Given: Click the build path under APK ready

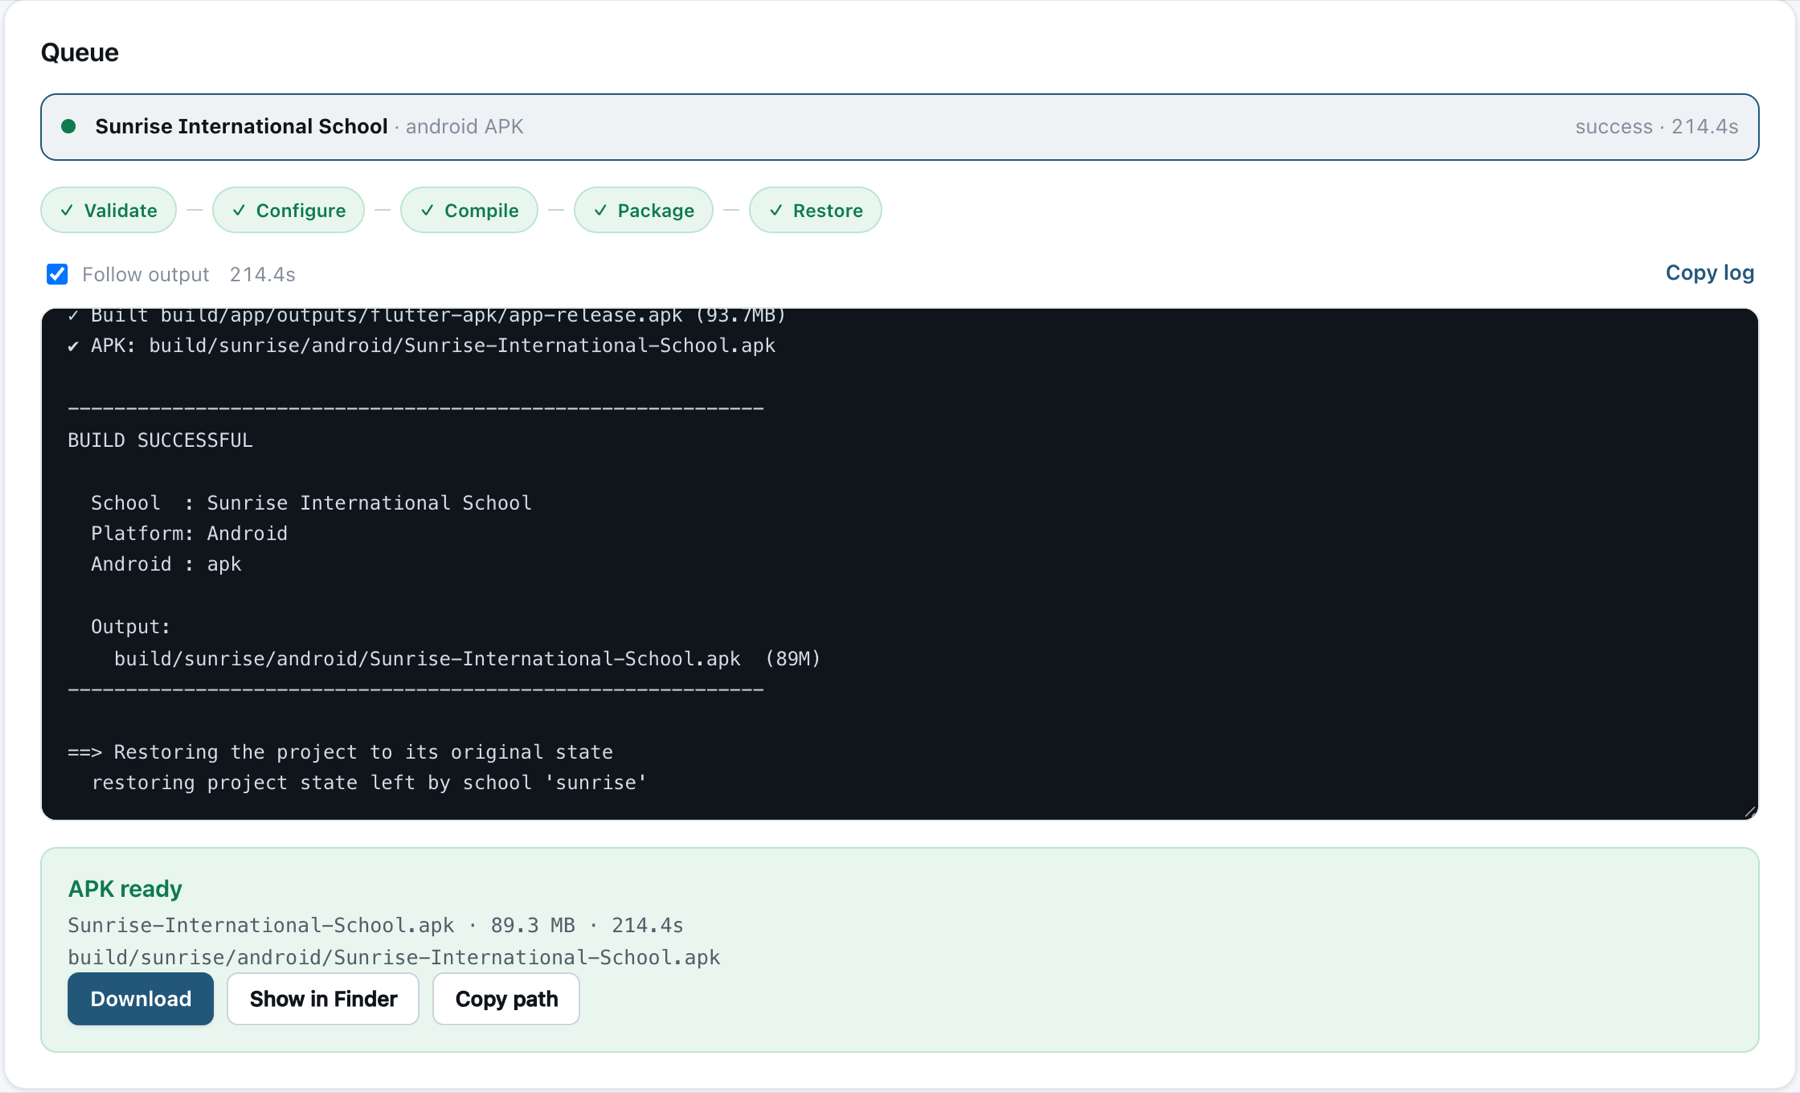Looking at the screenshot, I should coord(394,957).
